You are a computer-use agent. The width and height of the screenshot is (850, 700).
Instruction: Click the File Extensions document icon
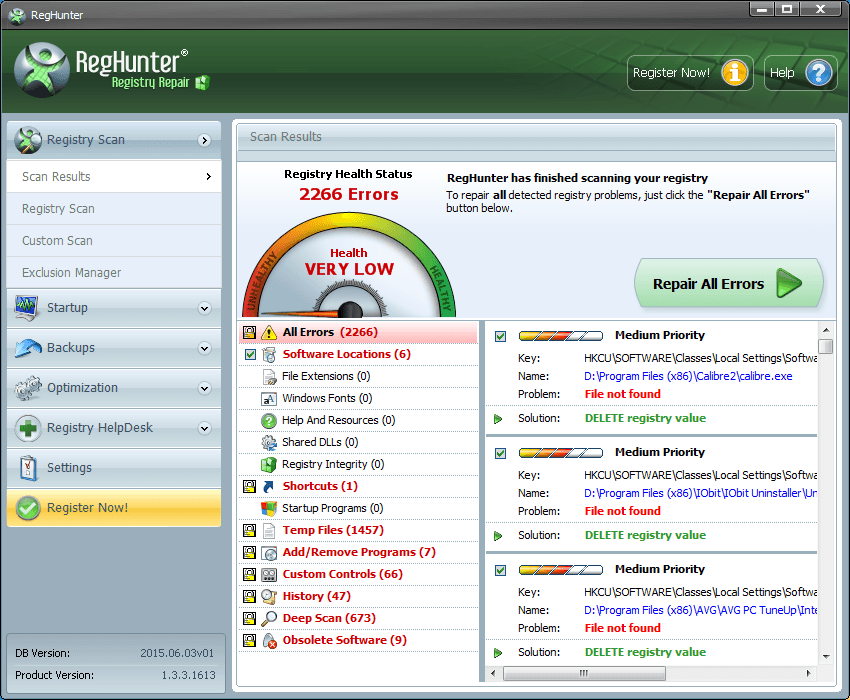[x=269, y=376]
